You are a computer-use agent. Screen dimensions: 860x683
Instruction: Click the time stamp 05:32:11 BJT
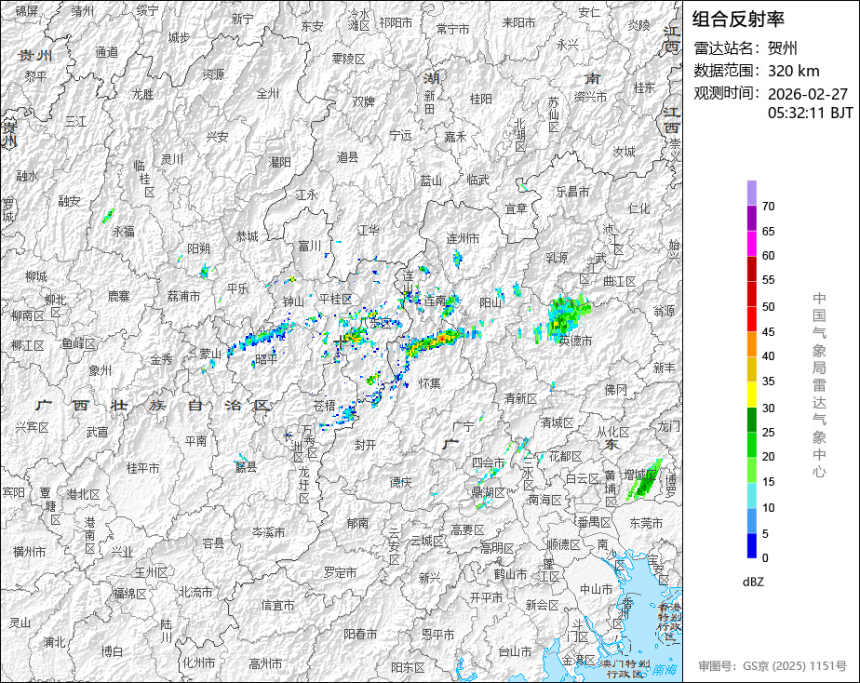(810, 113)
